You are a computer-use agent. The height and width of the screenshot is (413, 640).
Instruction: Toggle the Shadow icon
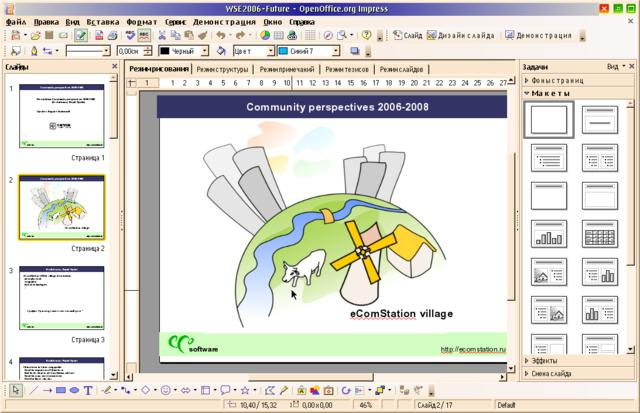(x=355, y=51)
